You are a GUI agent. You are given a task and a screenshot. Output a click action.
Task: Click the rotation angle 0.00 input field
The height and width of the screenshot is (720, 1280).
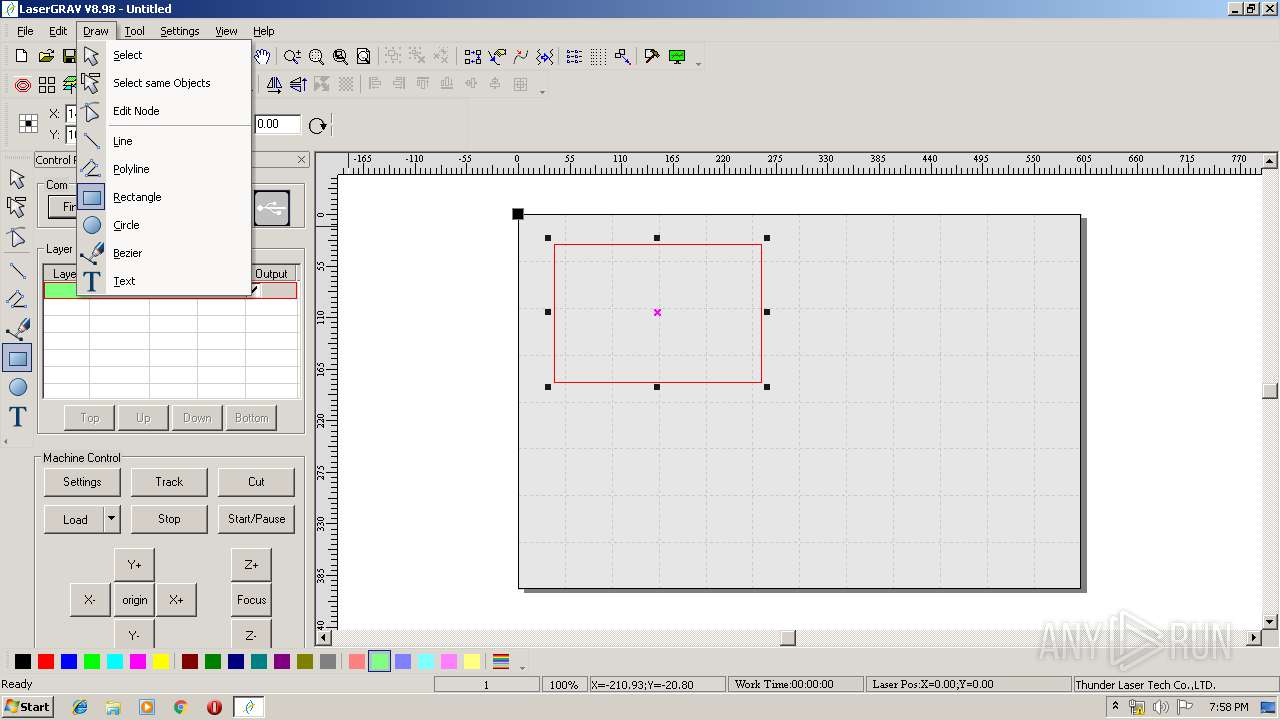click(x=277, y=124)
